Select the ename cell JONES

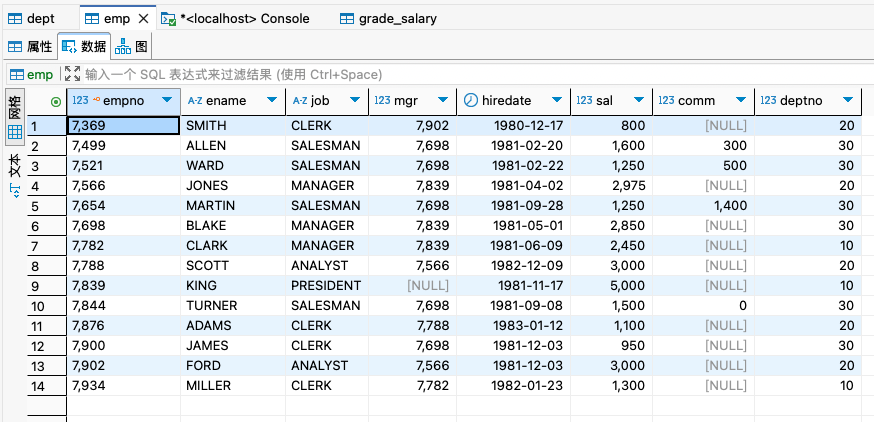coord(233,186)
